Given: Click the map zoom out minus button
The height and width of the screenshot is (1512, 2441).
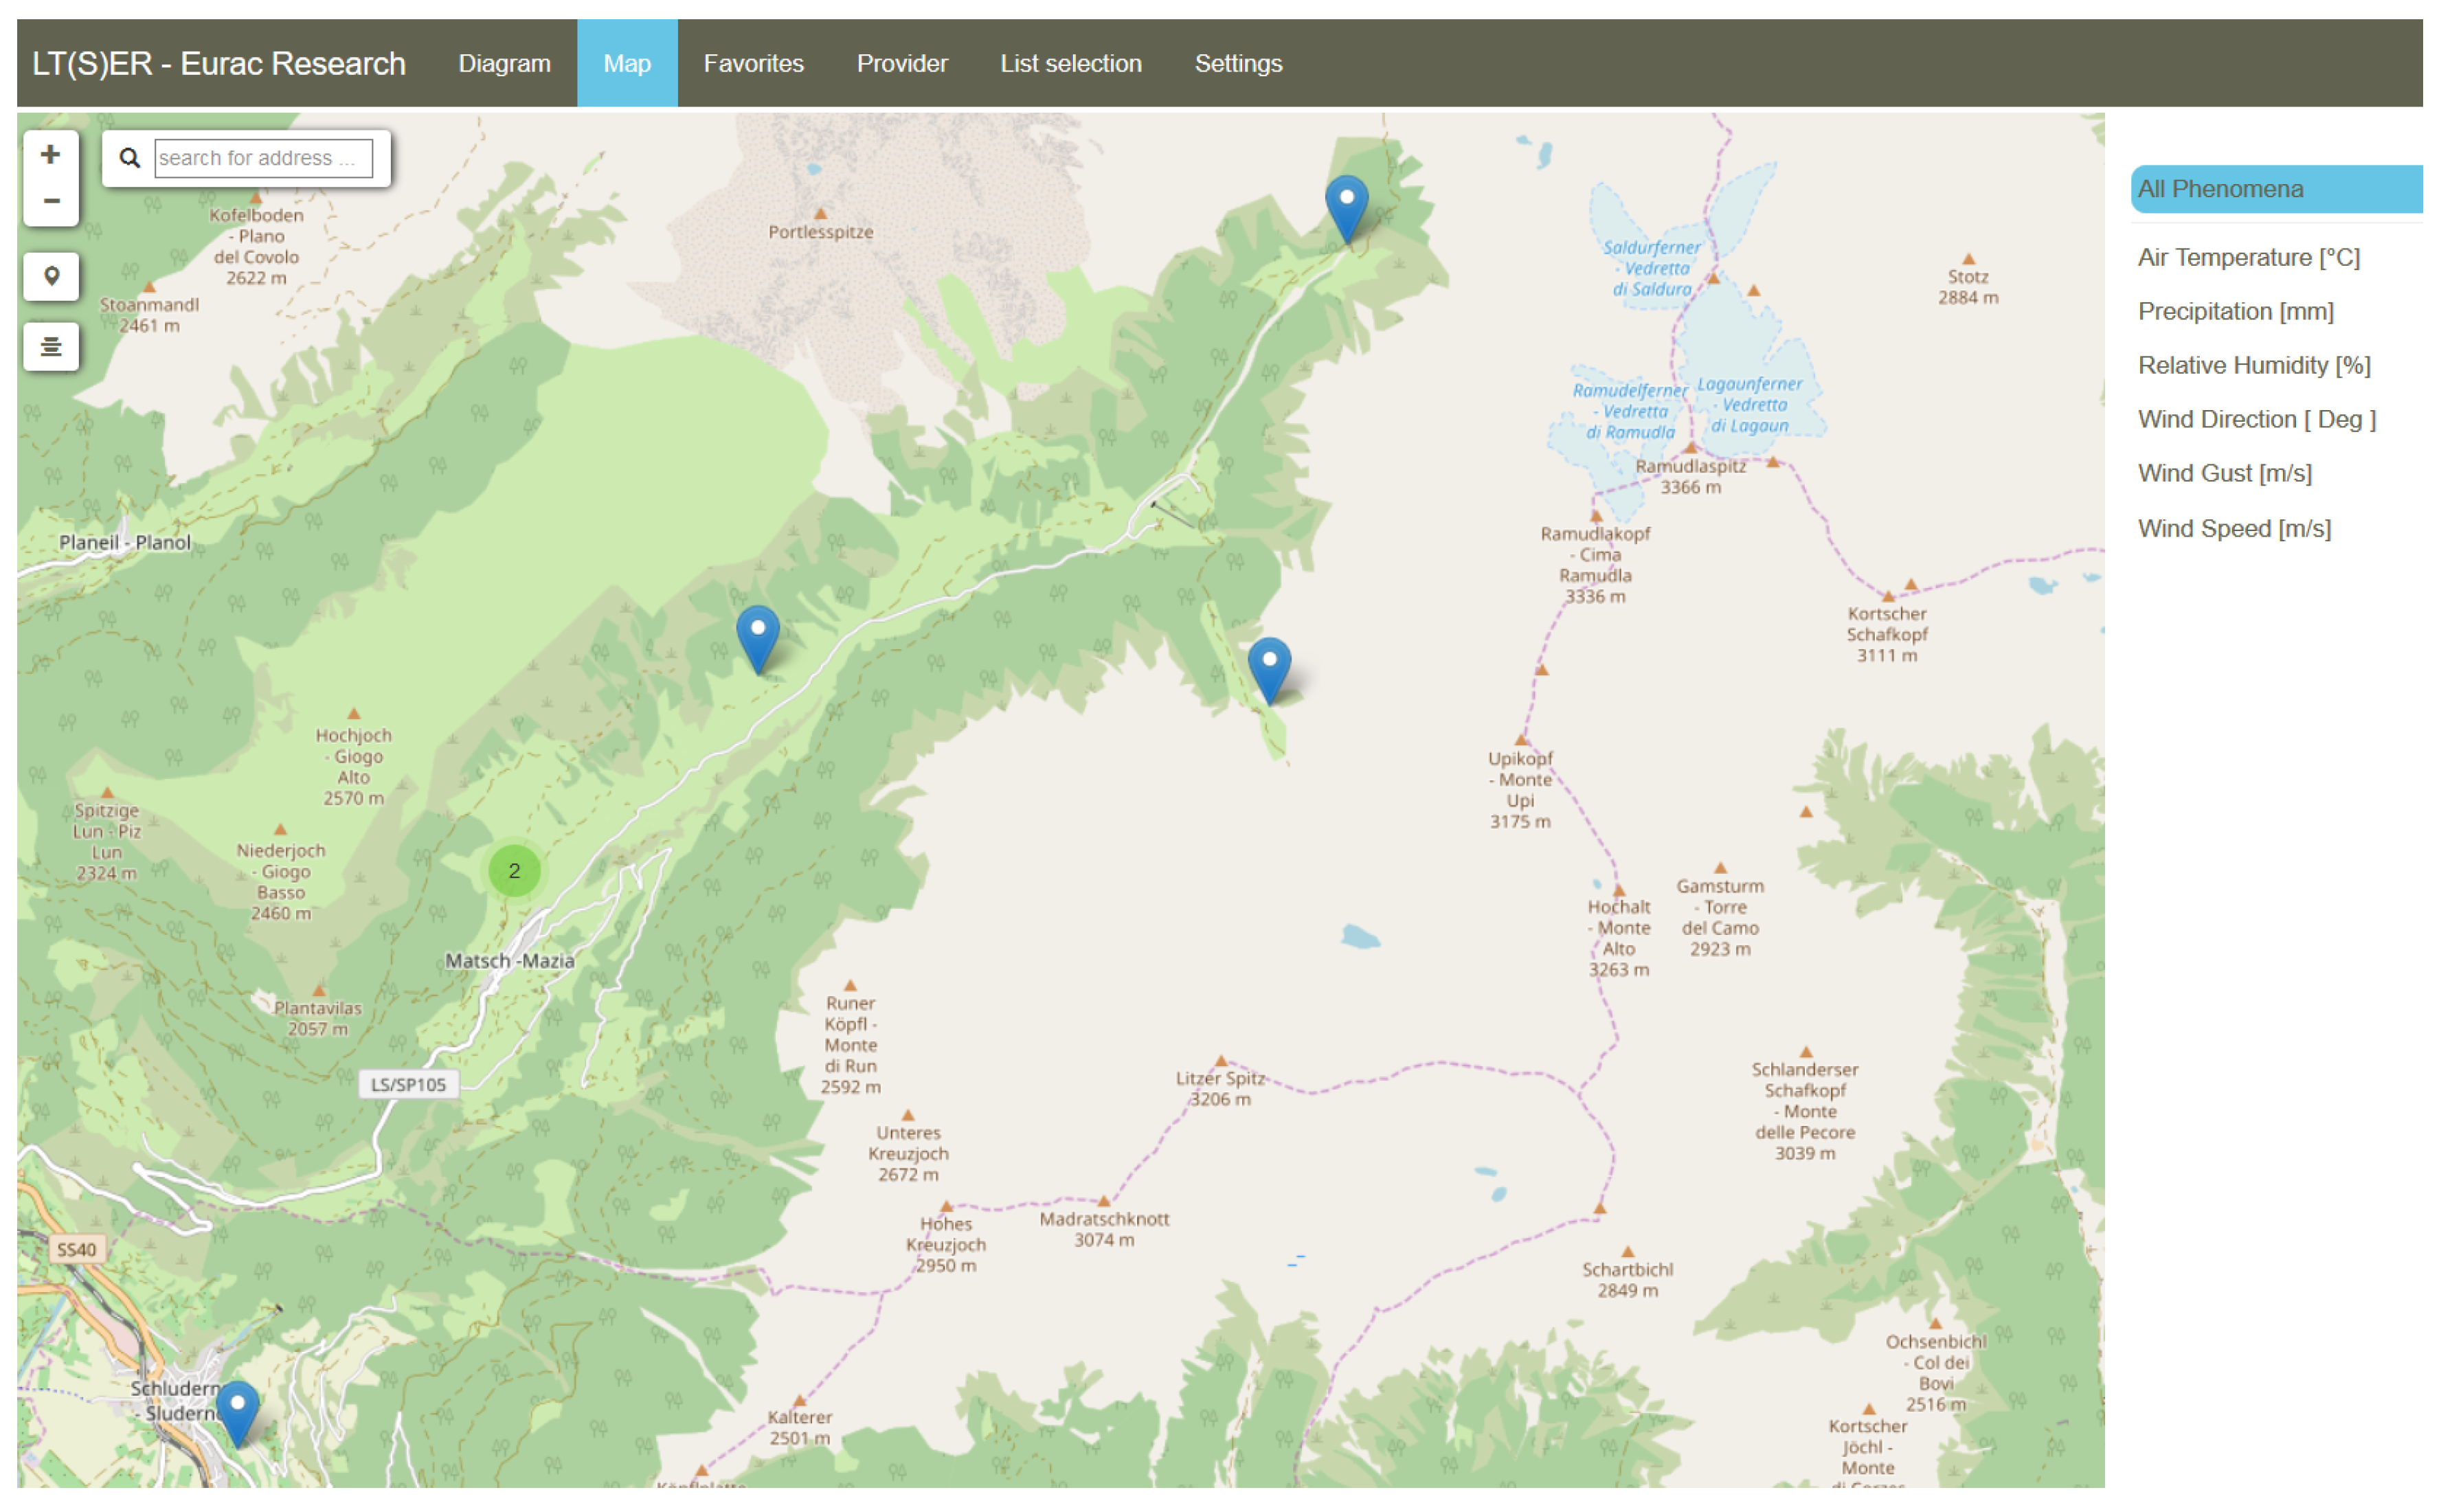Looking at the screenshot, I should (x=50, y=201).
